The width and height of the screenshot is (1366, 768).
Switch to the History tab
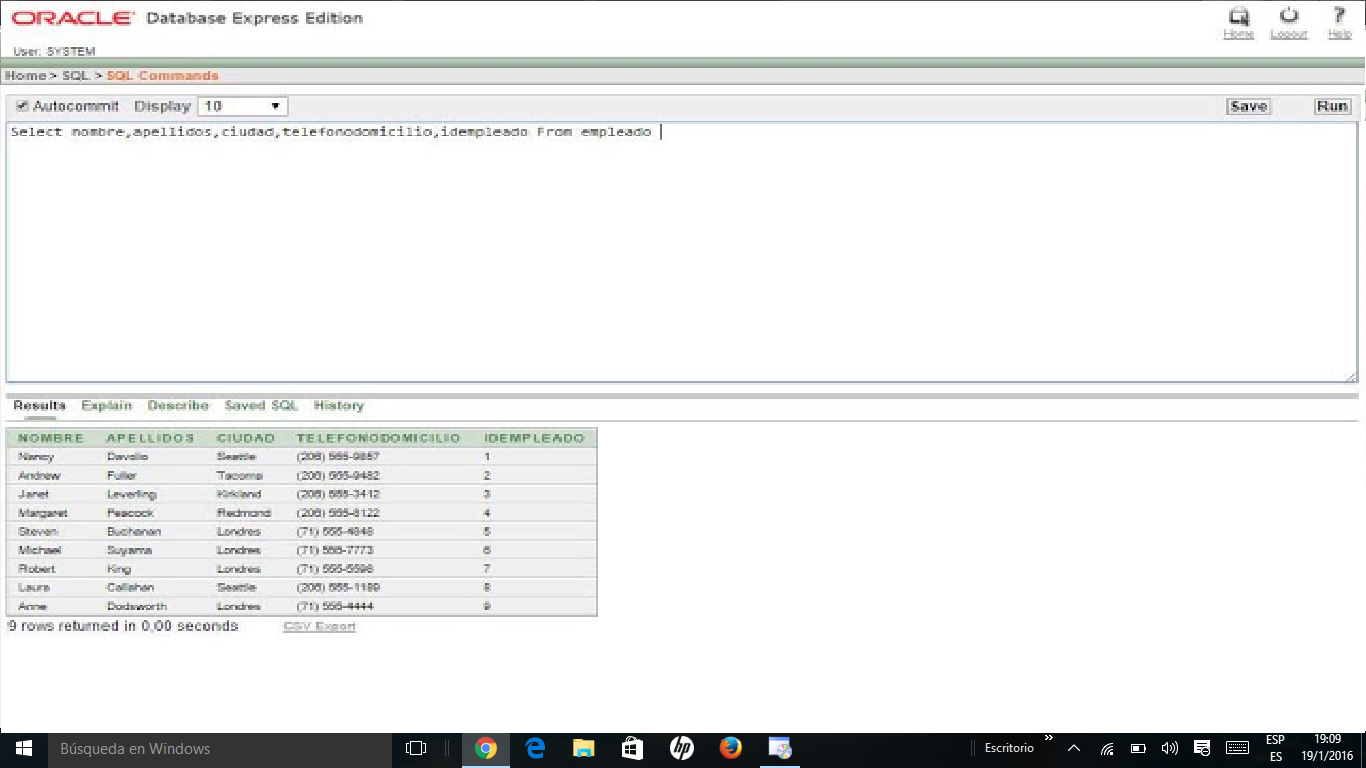click(339, 405)
